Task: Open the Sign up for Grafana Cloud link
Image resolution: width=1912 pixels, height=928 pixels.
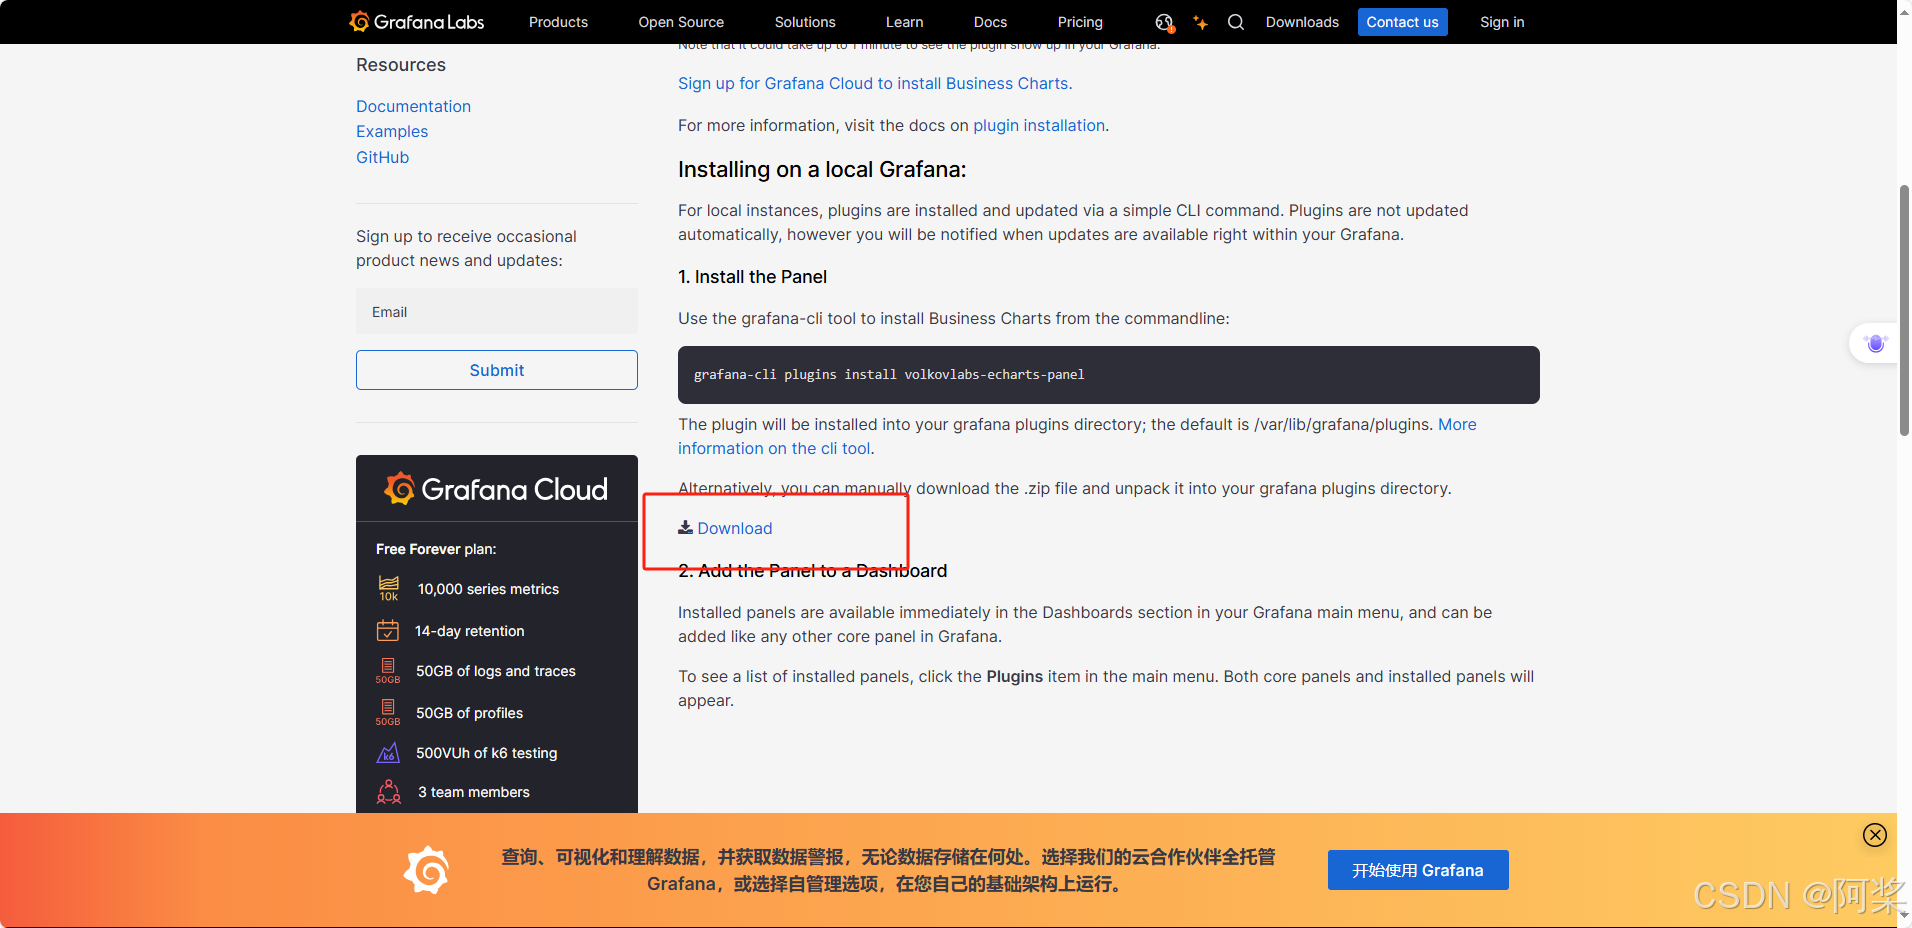Action: (x=874, y=83)
